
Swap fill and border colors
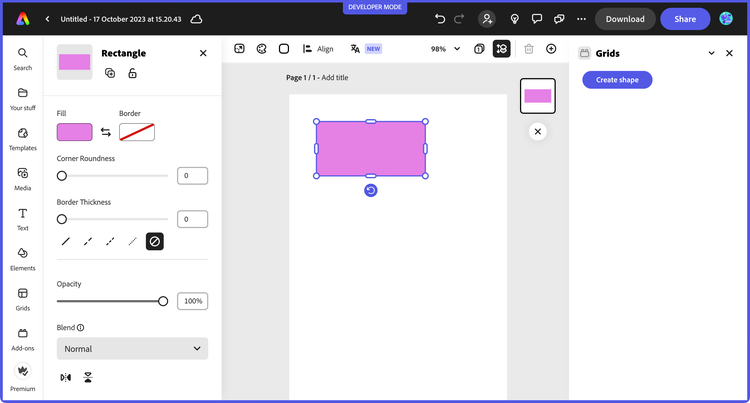click(x=106, y=132)
